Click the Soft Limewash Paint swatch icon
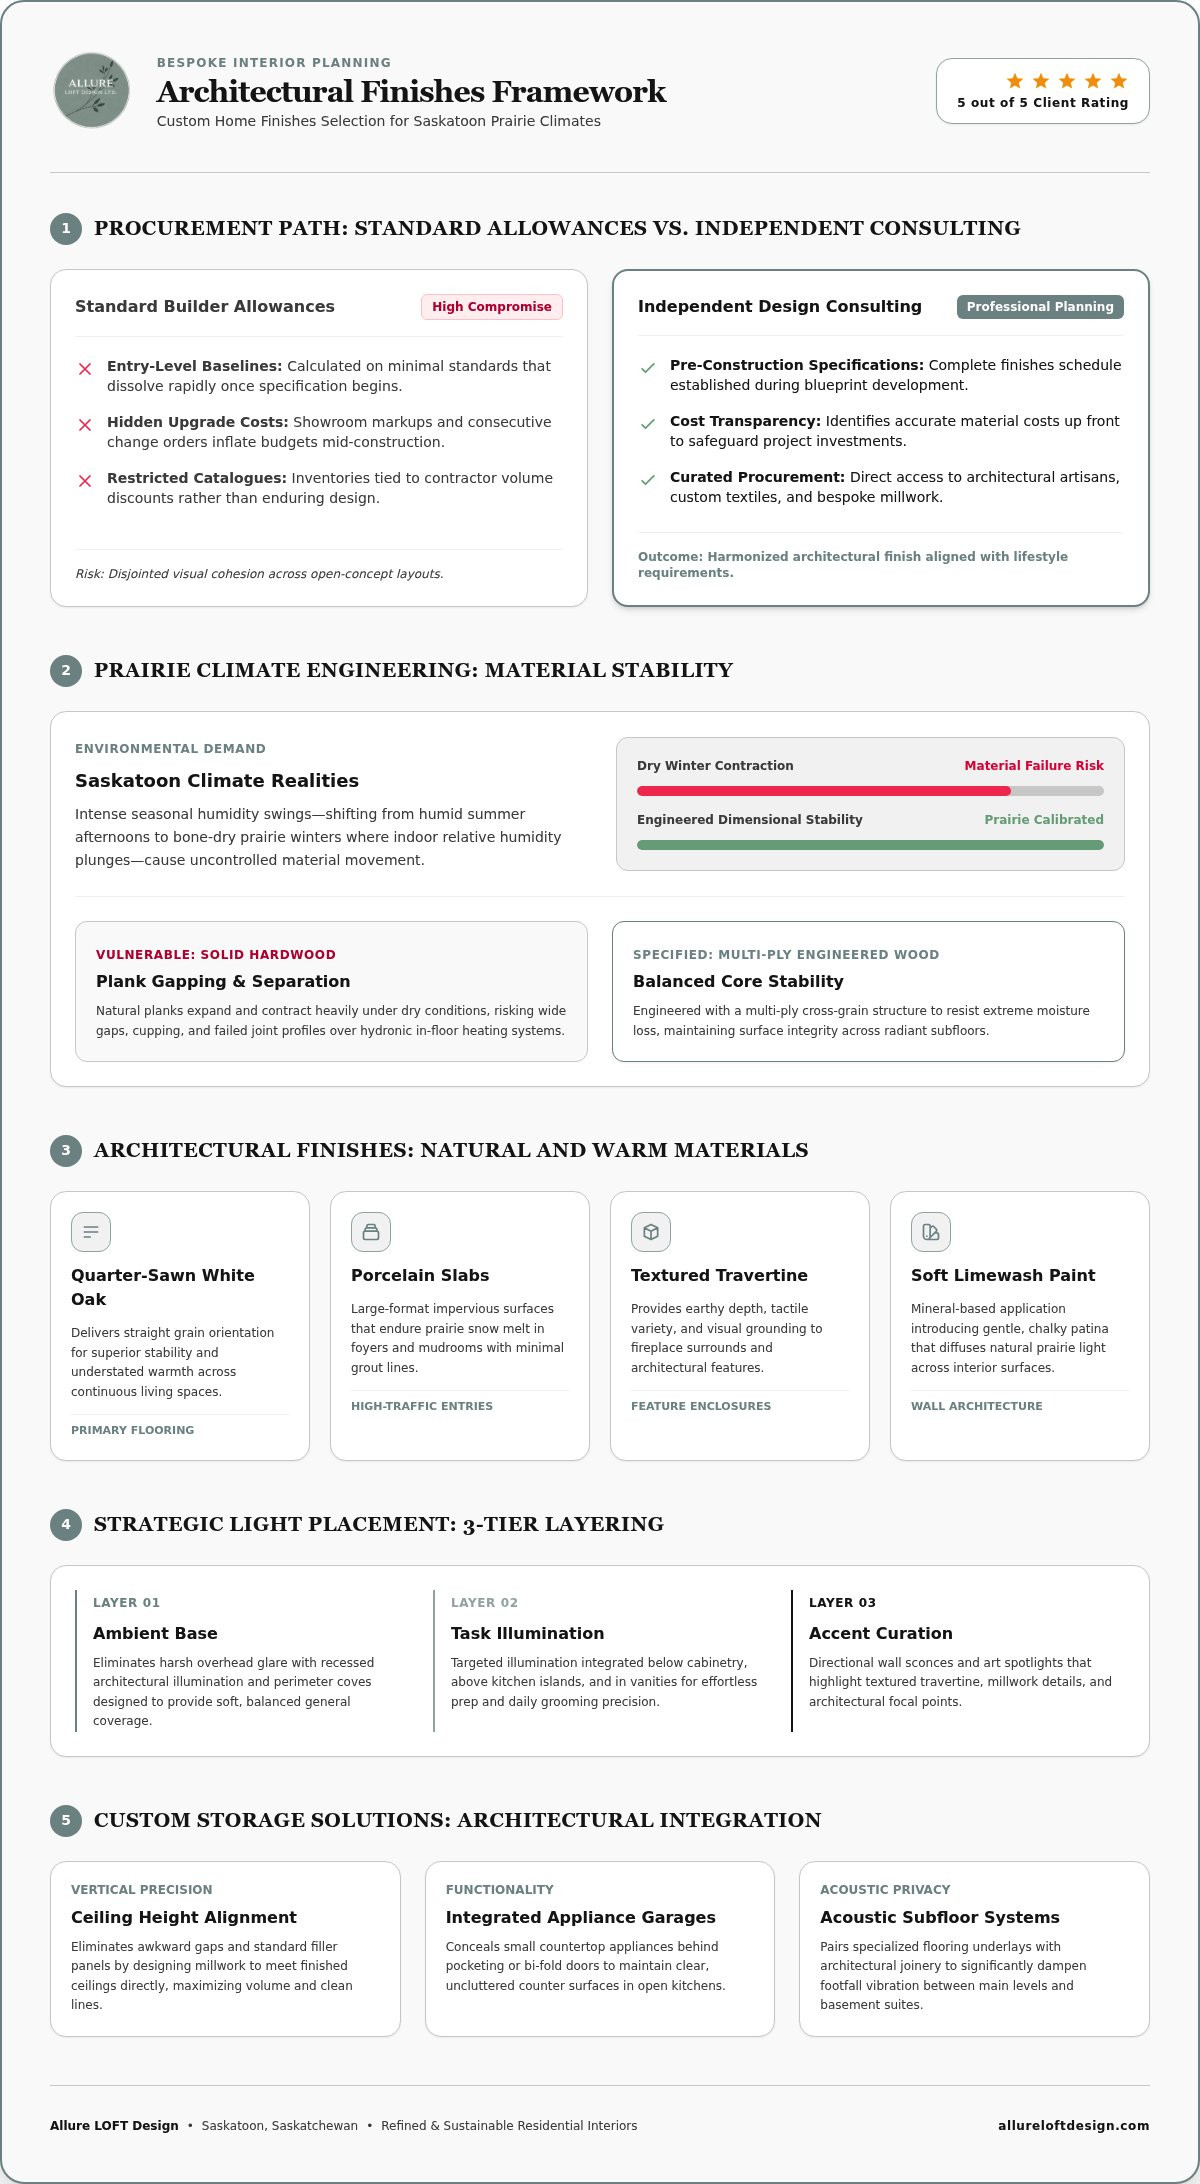The width and height of the screenshot is (1200, 2184). (931, 1232)
